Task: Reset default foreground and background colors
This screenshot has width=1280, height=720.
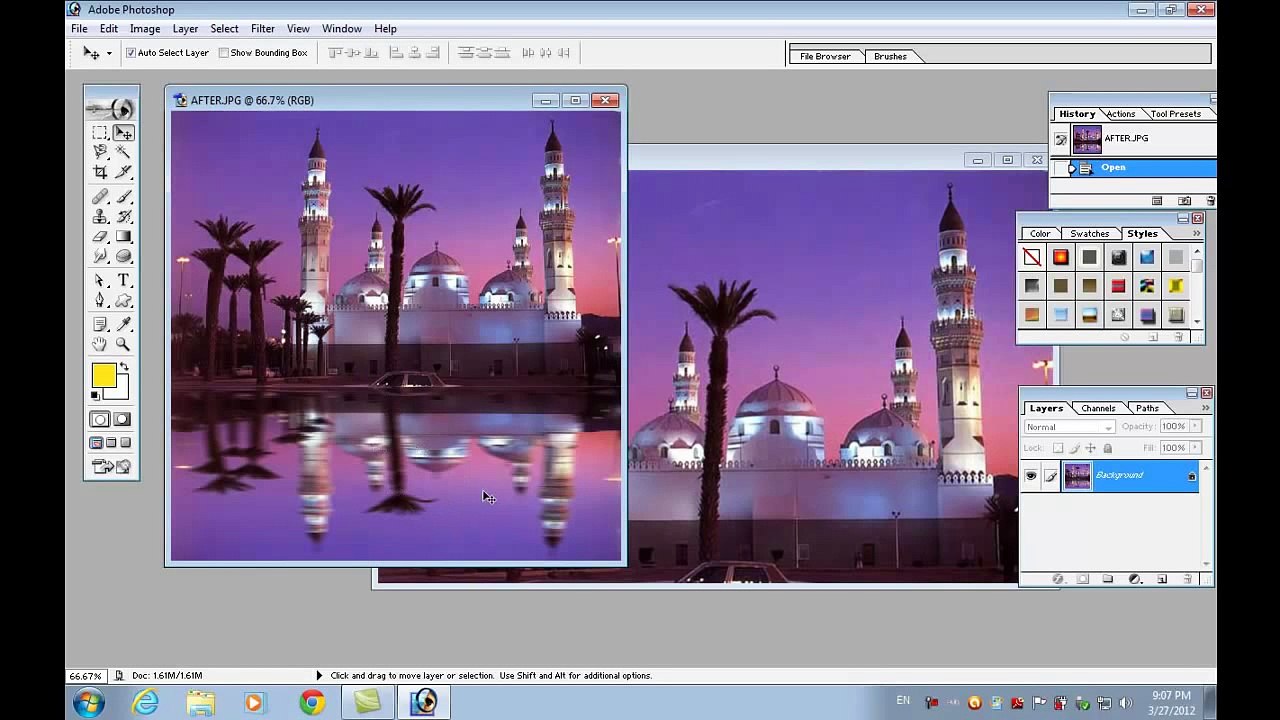Action: click(95, 396)
